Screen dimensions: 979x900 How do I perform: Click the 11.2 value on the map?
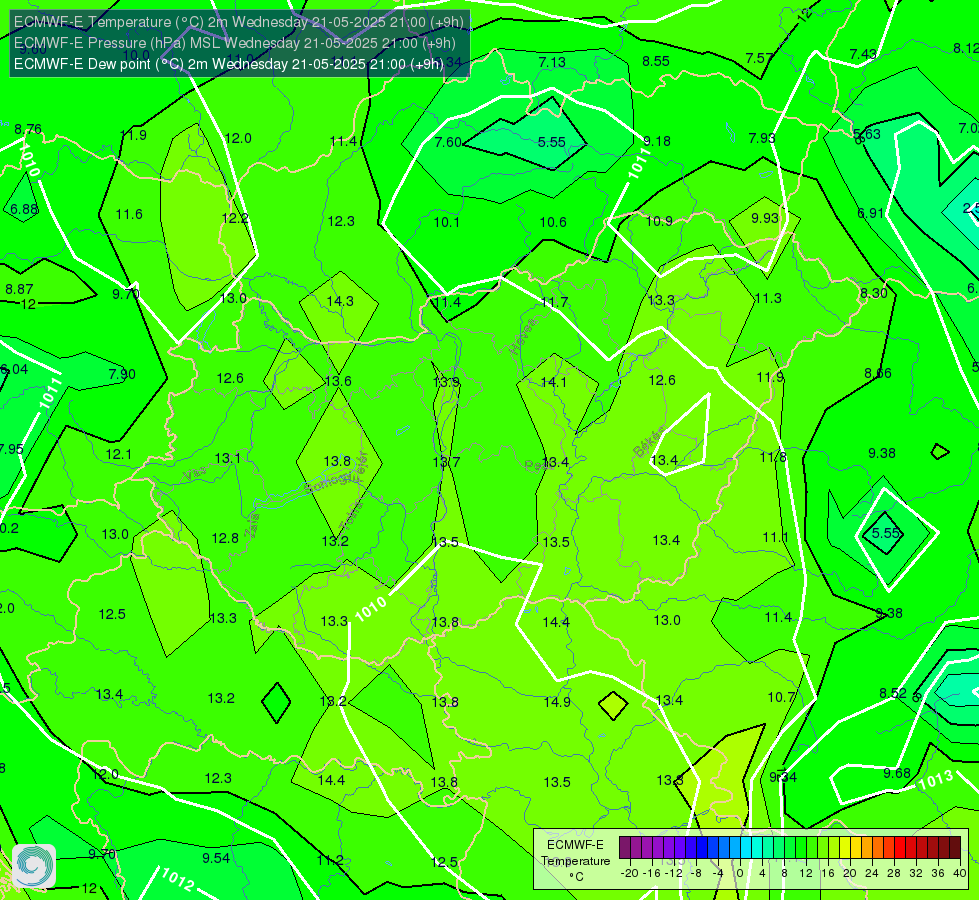330,861
